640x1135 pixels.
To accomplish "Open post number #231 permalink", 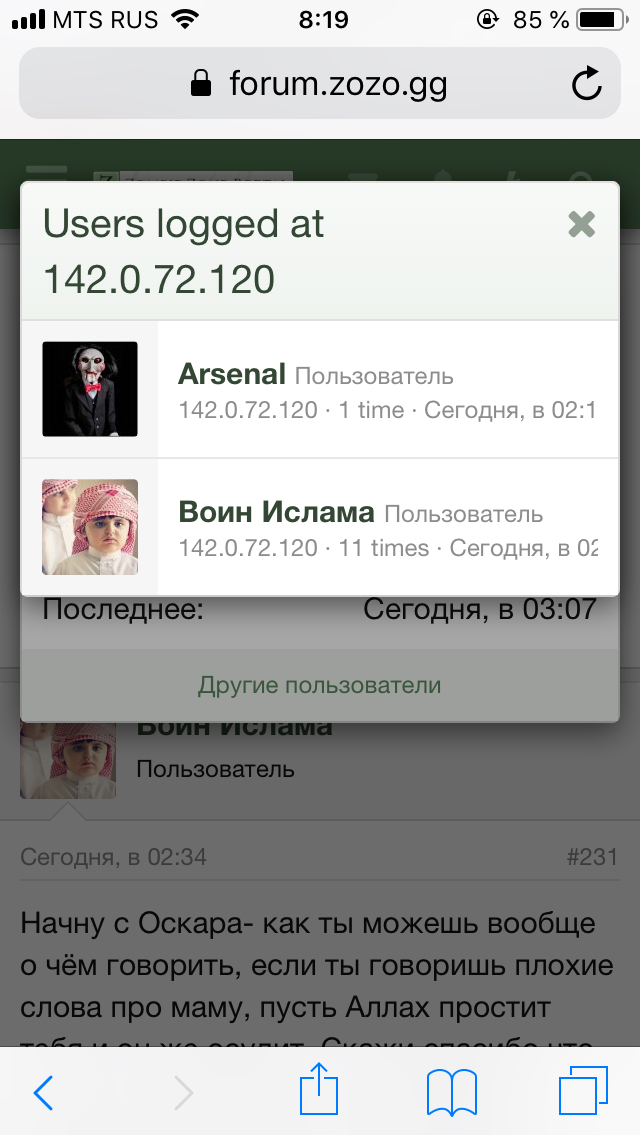I will click(x=592, y=857).
